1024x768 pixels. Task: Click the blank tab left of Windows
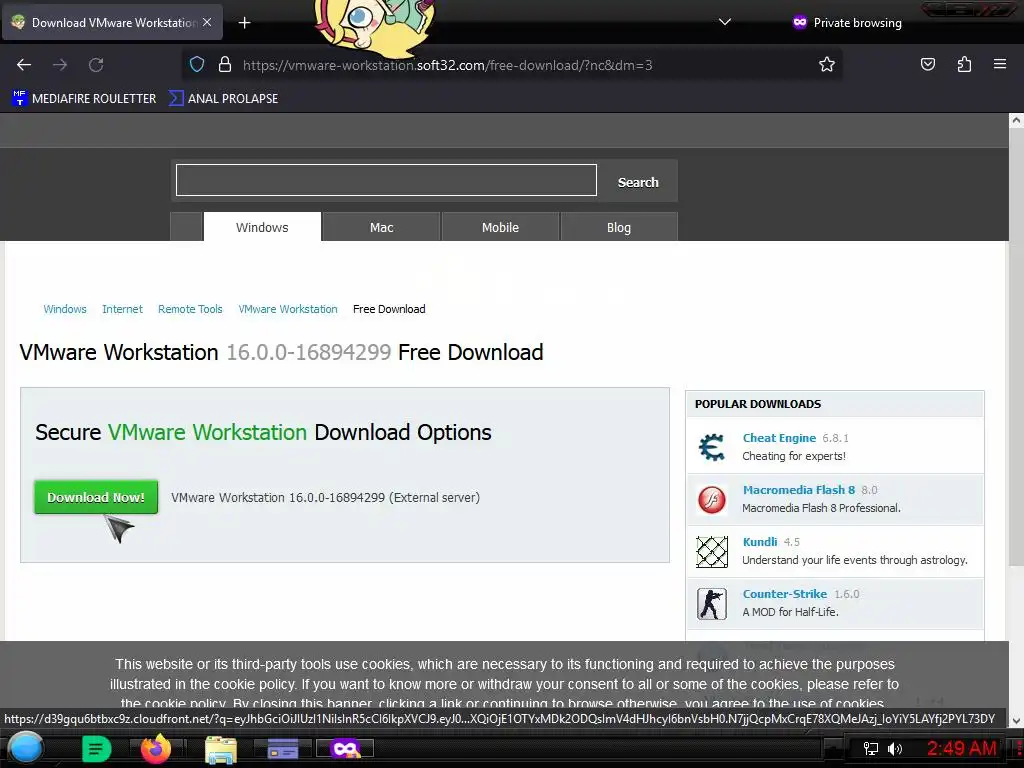(186, 227)
